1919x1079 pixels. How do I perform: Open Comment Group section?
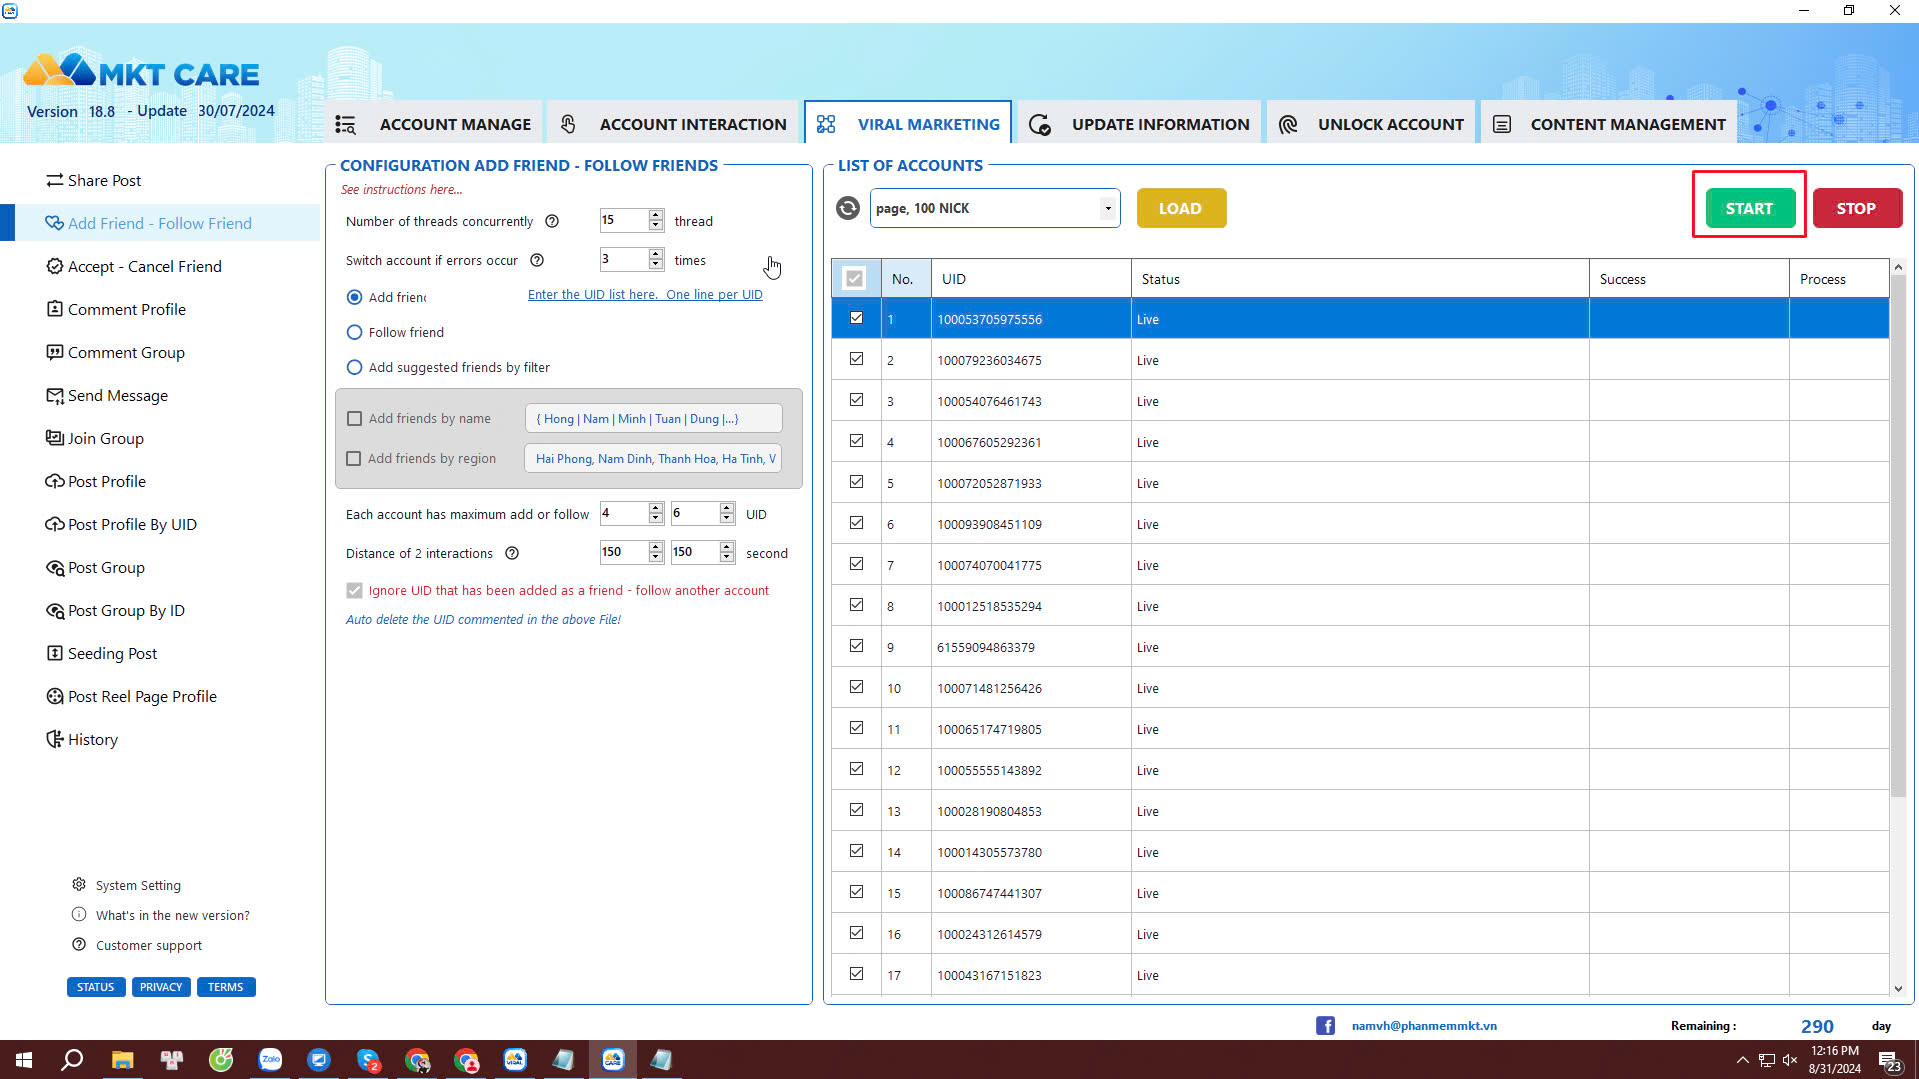click(x=116, y=352)
